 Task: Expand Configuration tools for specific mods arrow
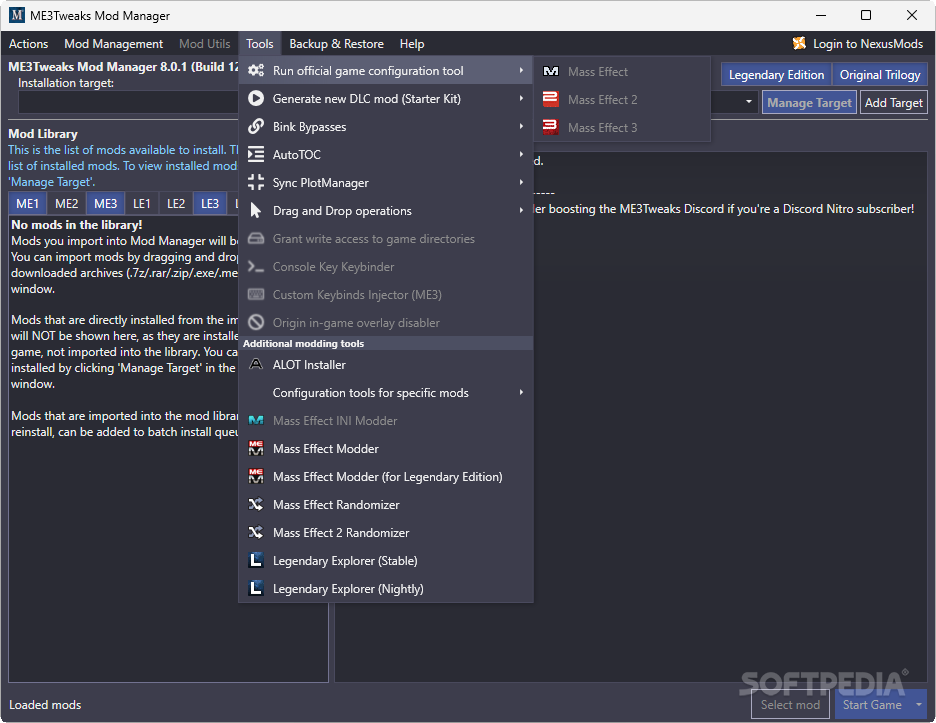(x=521, y=392)
